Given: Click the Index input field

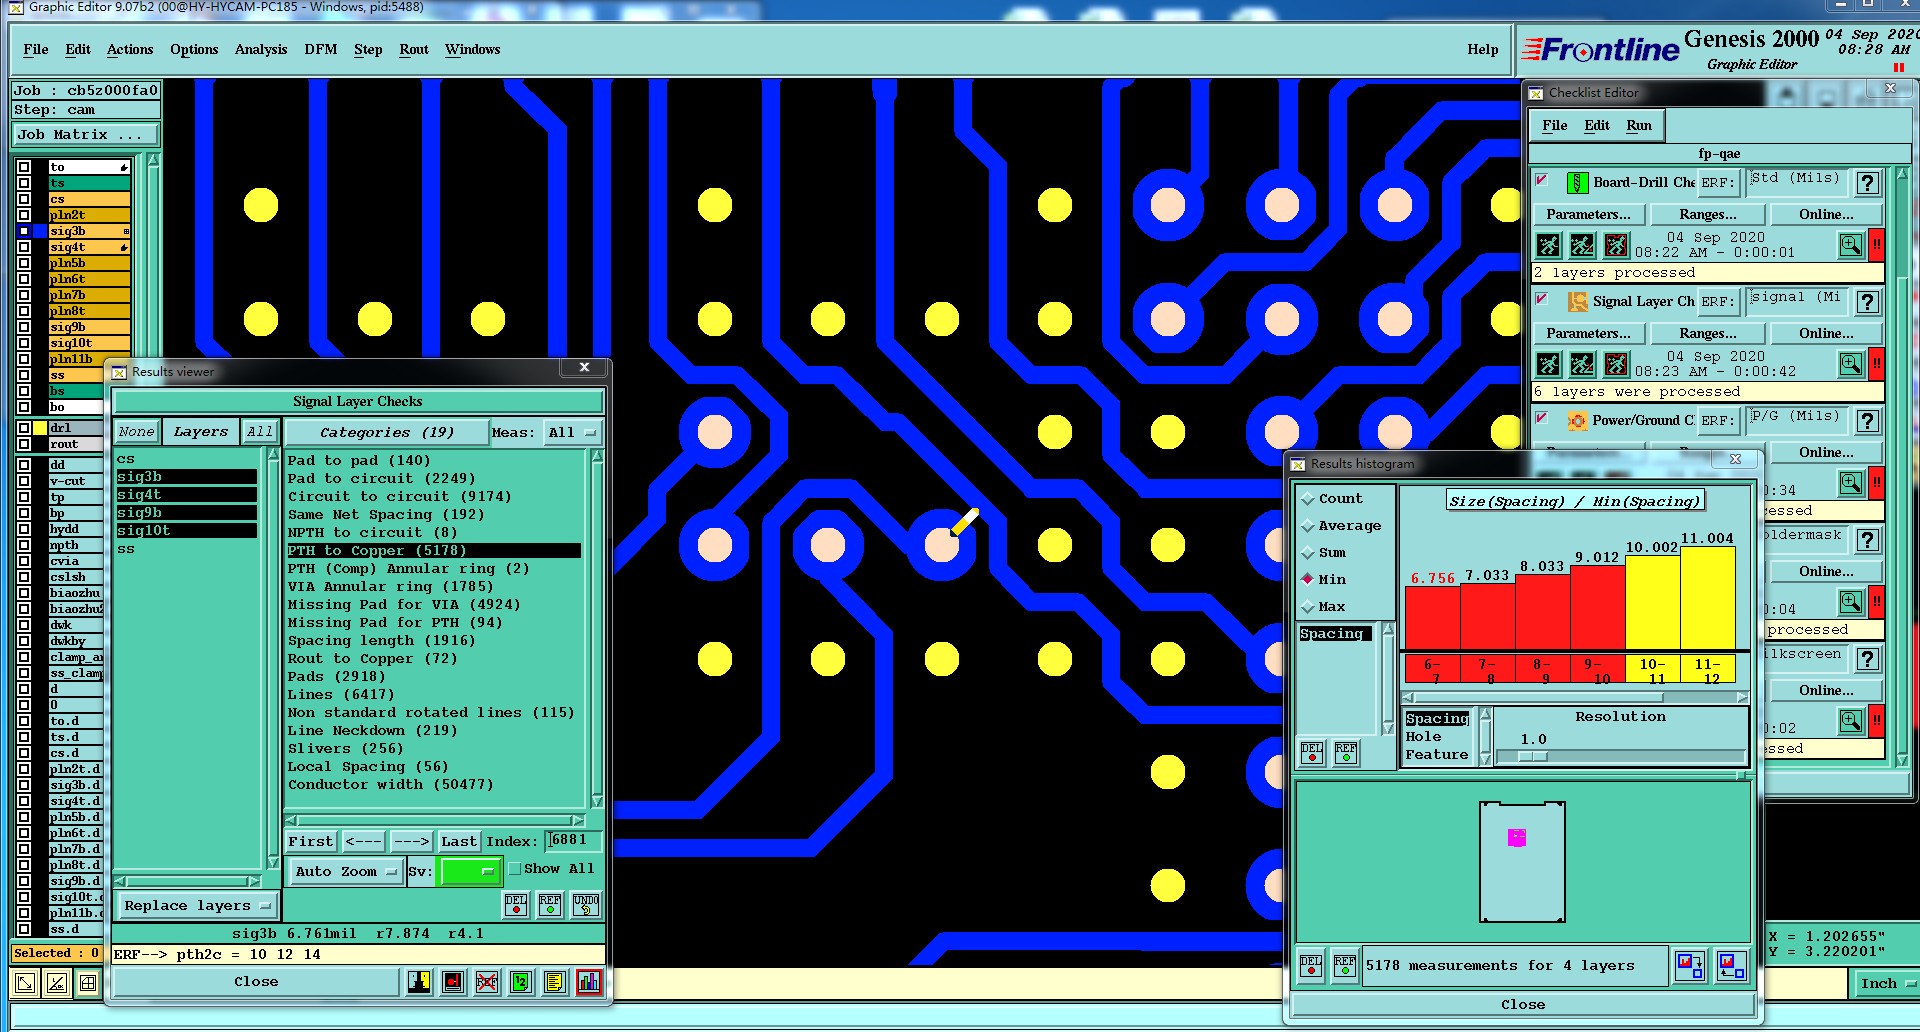Looking at the screenshot, I should 575,840.
